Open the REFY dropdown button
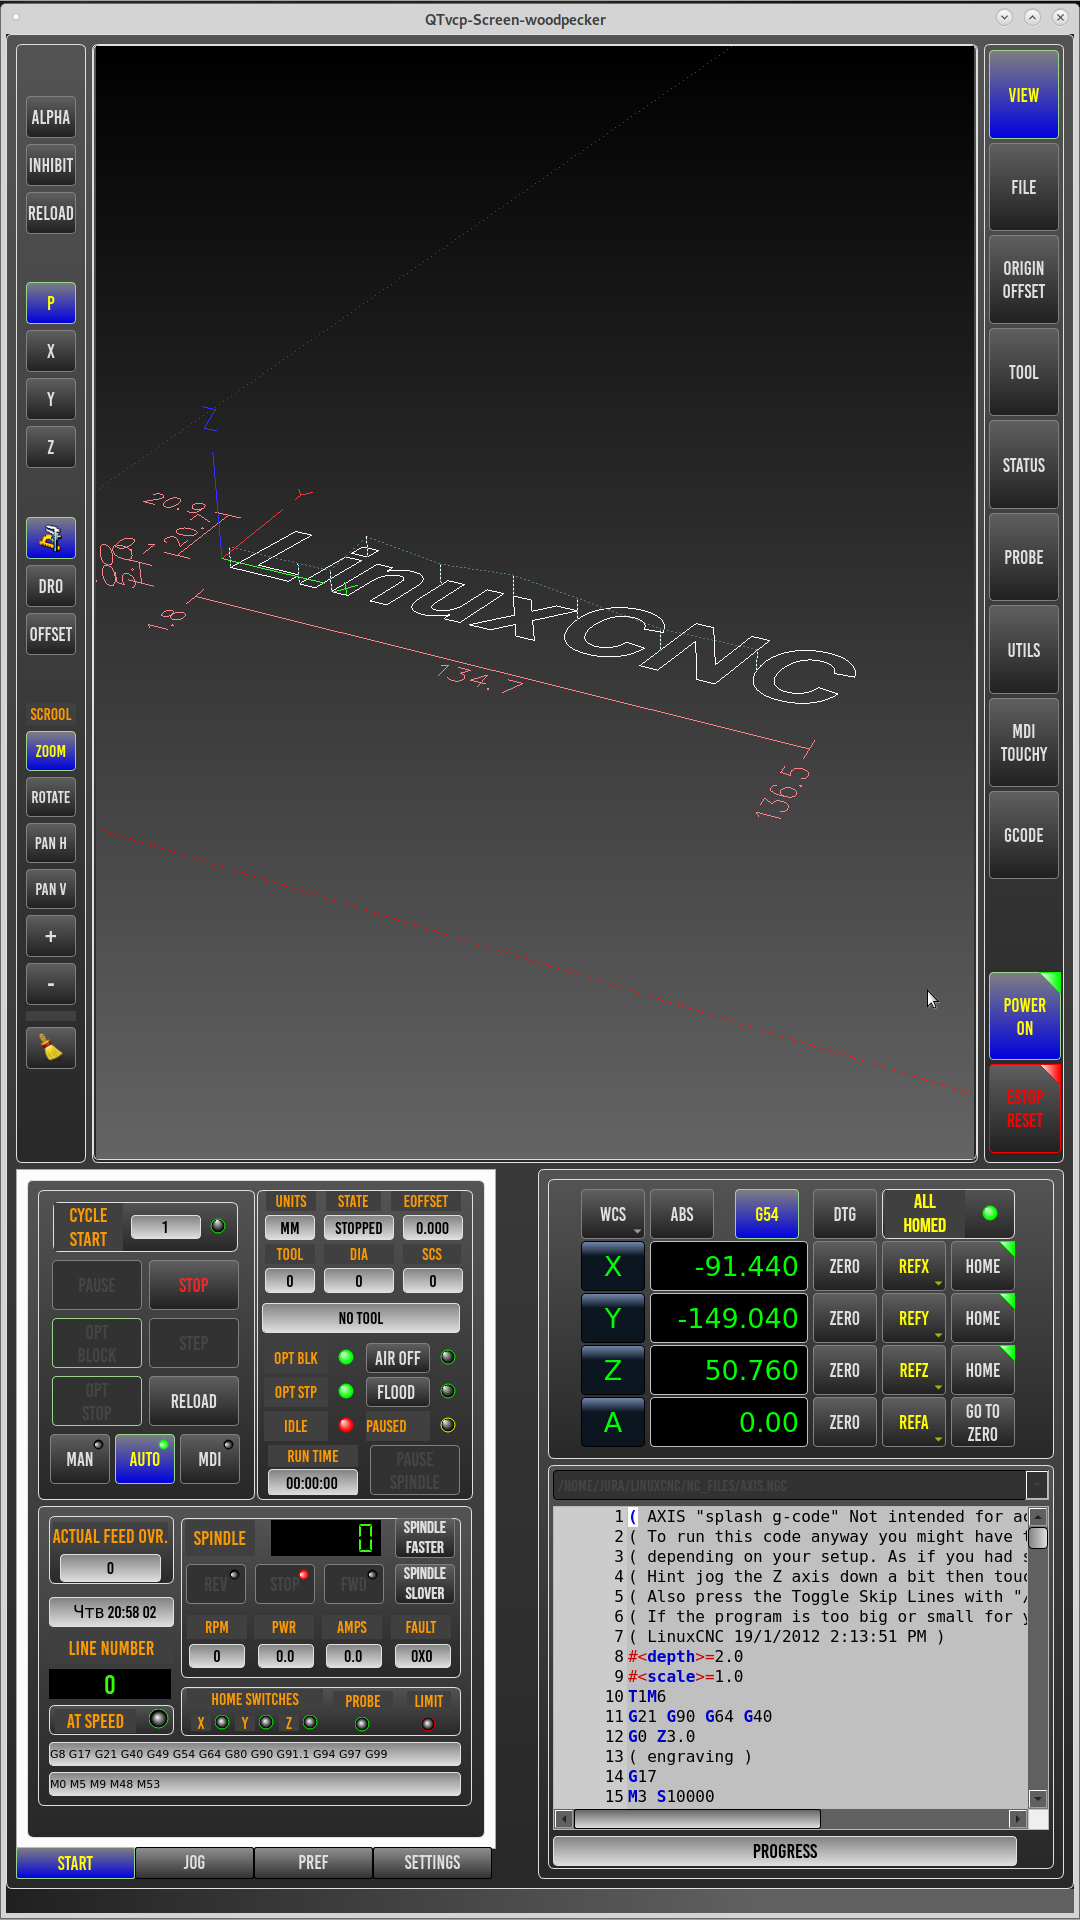The width and height of the screenshot is (1080, 1920). point(914,1318)
